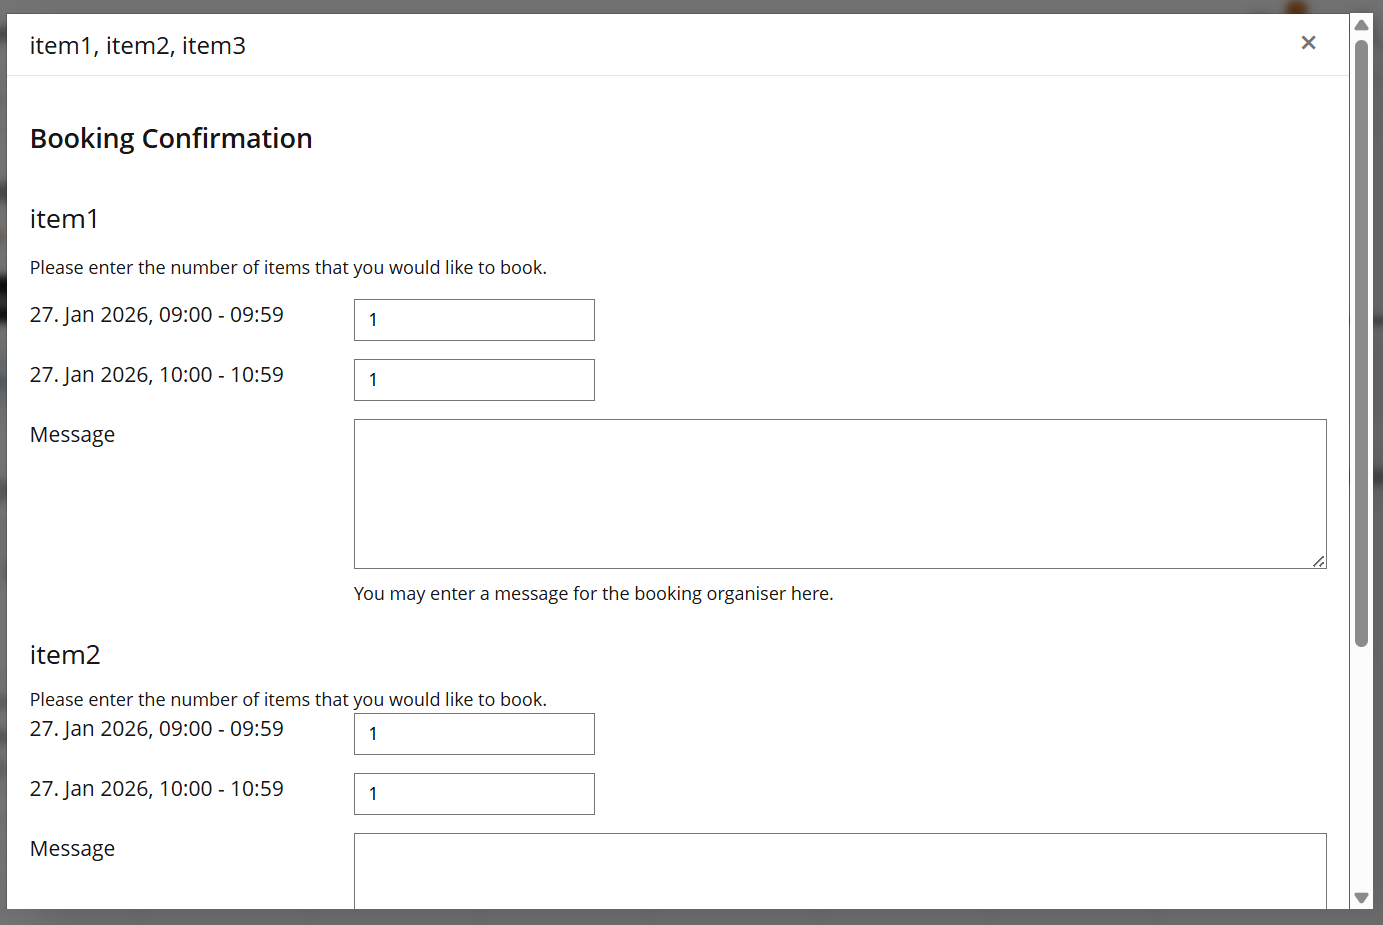Click item1's 10:00 - 10:59 time slot label
The width and height of the screenshot is (1383, 925).
[157, 375]
